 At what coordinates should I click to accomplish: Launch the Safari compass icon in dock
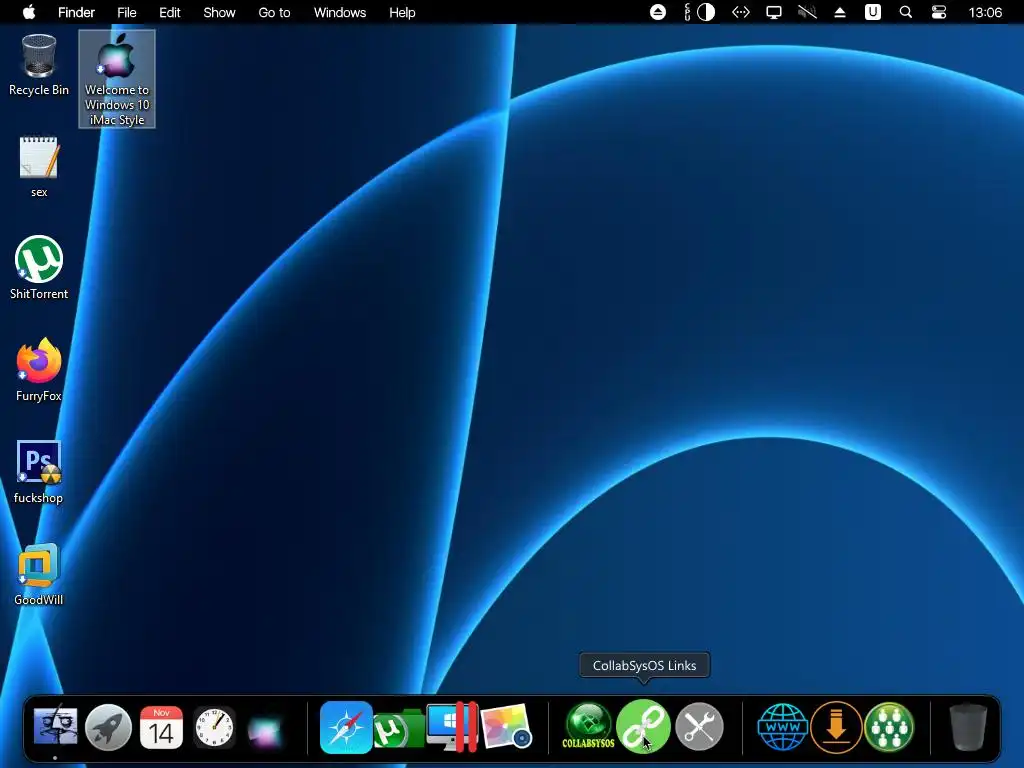click(x=346, y=727)
